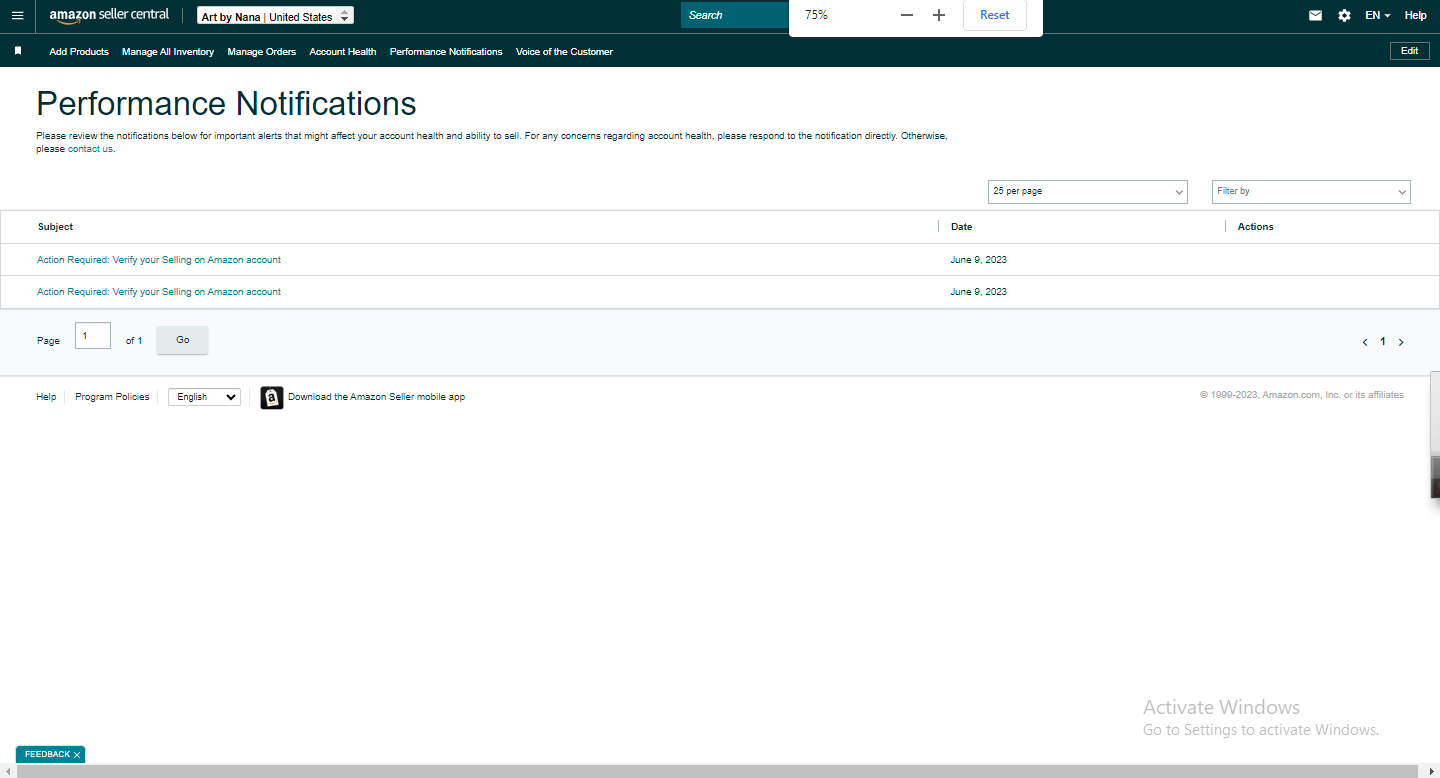The width and height of the screenshot is (1440, 778).
Task: Click the Help link in the top header
Action: tap(1415, 15)
